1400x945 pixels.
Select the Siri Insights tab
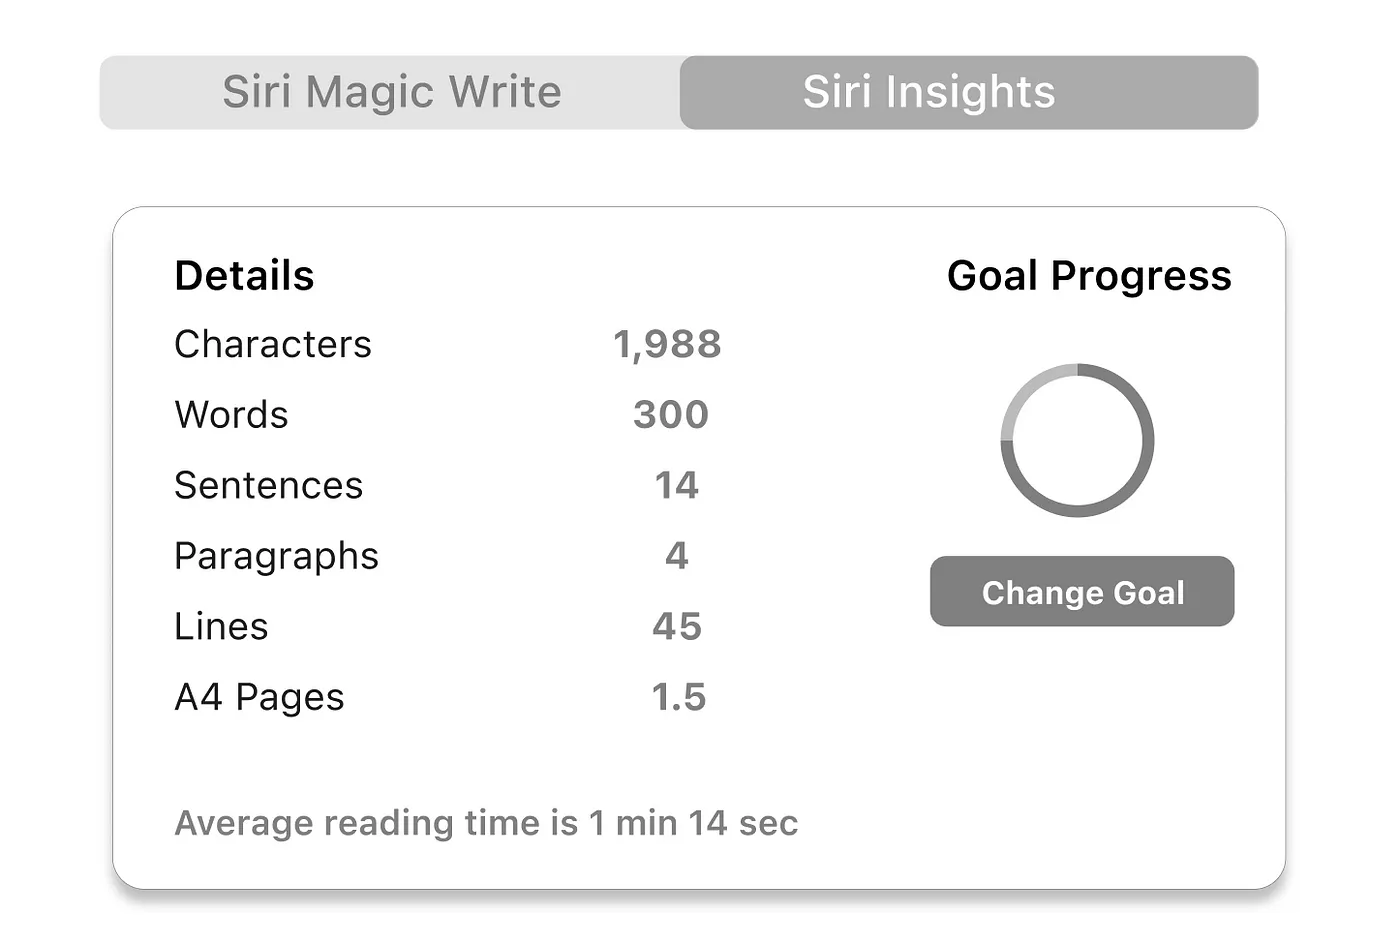coord(969,92)
